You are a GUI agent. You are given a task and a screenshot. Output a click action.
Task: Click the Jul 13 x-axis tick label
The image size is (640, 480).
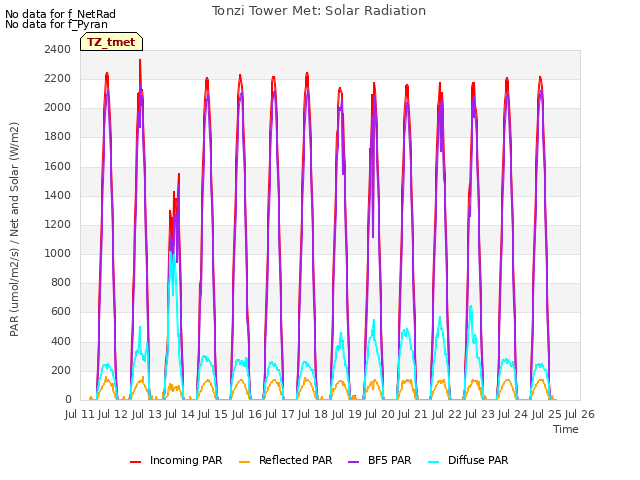(x=147, y=414)
